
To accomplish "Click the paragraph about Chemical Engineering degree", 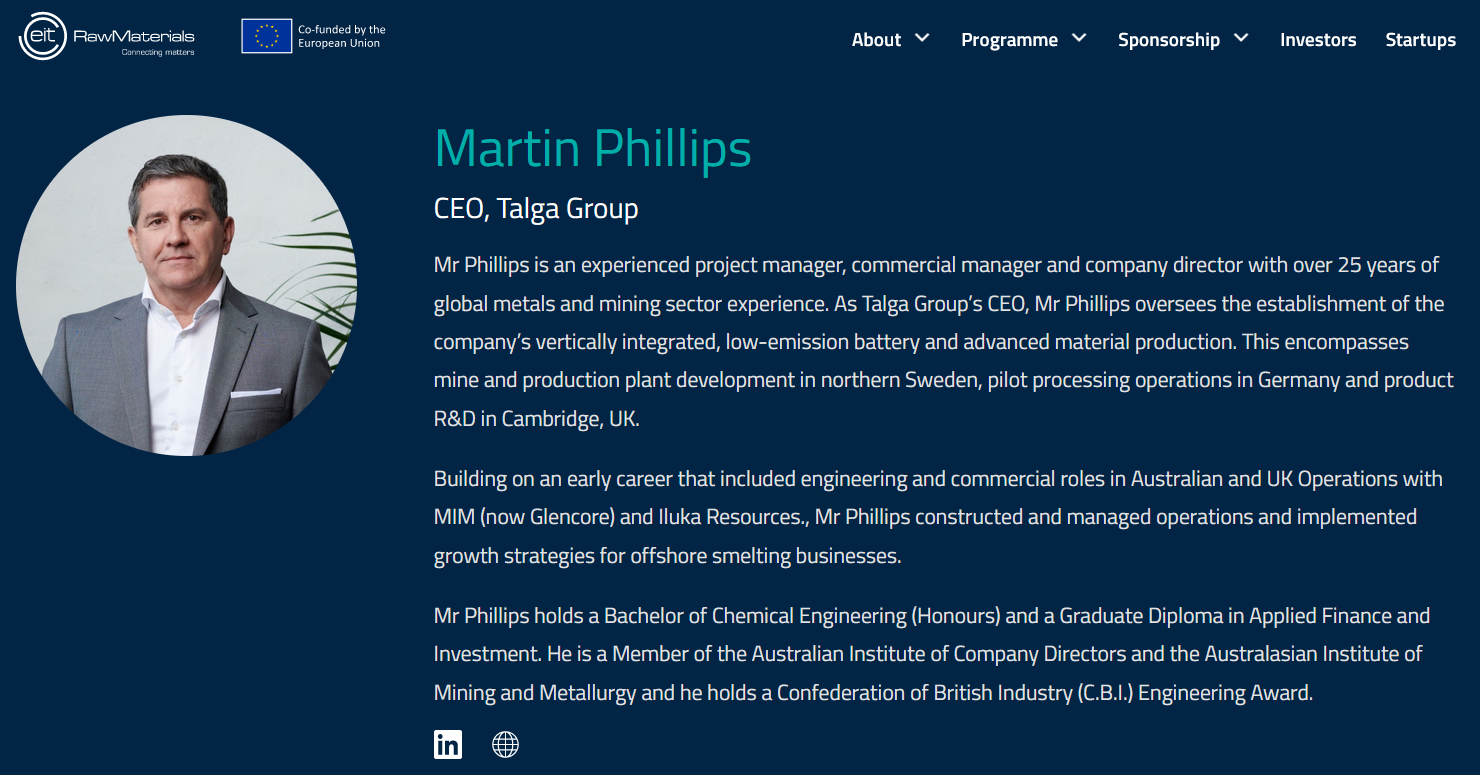I will (x=930, y=654).
